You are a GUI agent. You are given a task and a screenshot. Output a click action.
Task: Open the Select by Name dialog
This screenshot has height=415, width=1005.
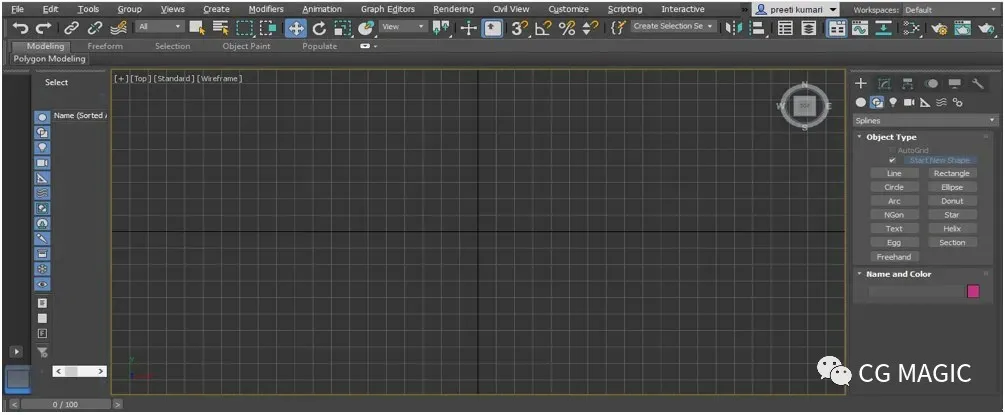pyautogui.click(x=220, y=28)
